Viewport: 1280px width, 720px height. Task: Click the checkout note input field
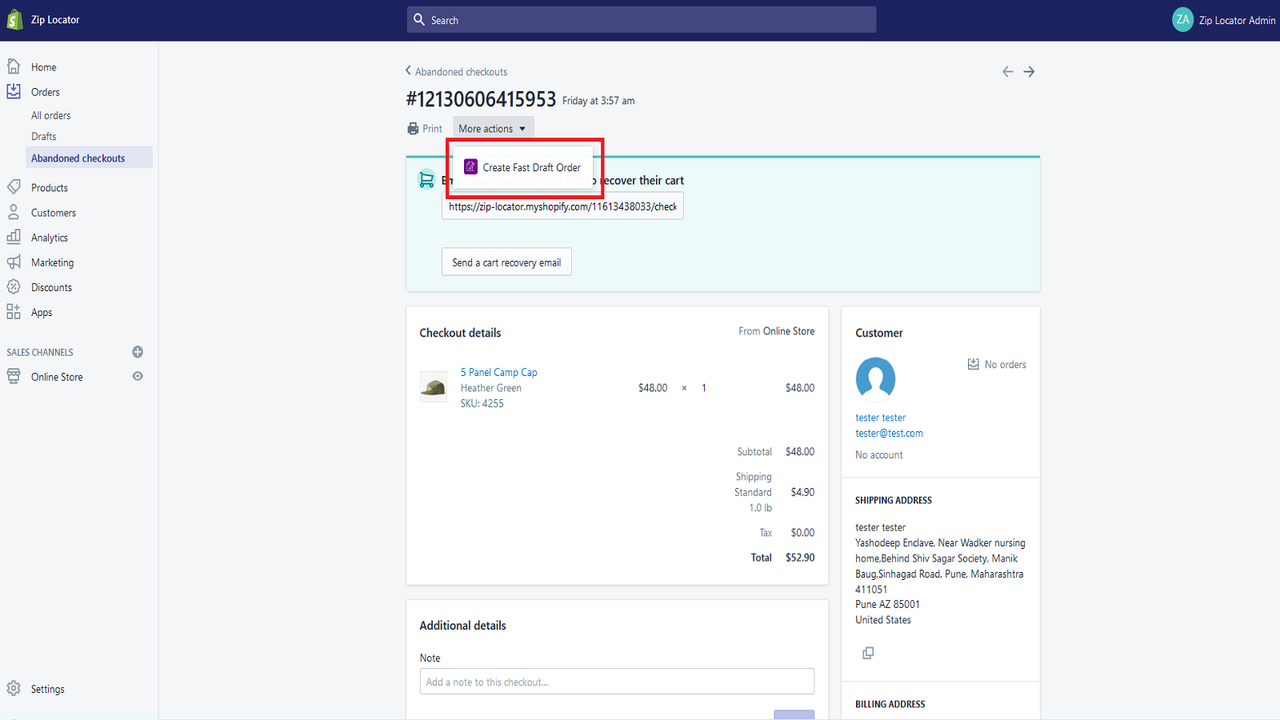(617, 682)
